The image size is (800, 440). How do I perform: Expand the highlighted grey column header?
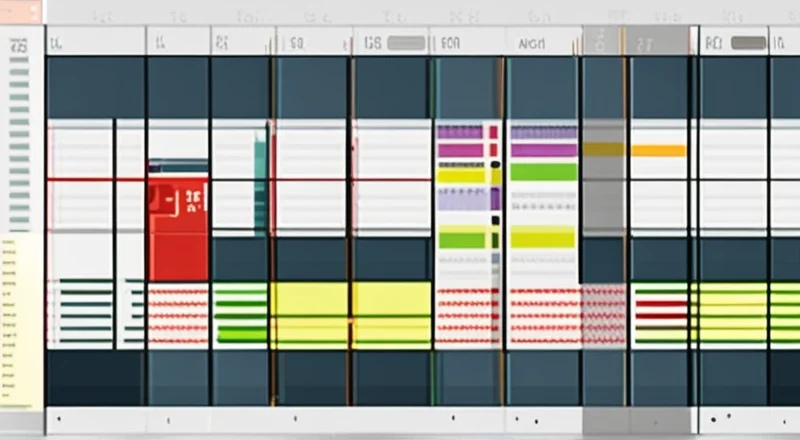[603, 43]
